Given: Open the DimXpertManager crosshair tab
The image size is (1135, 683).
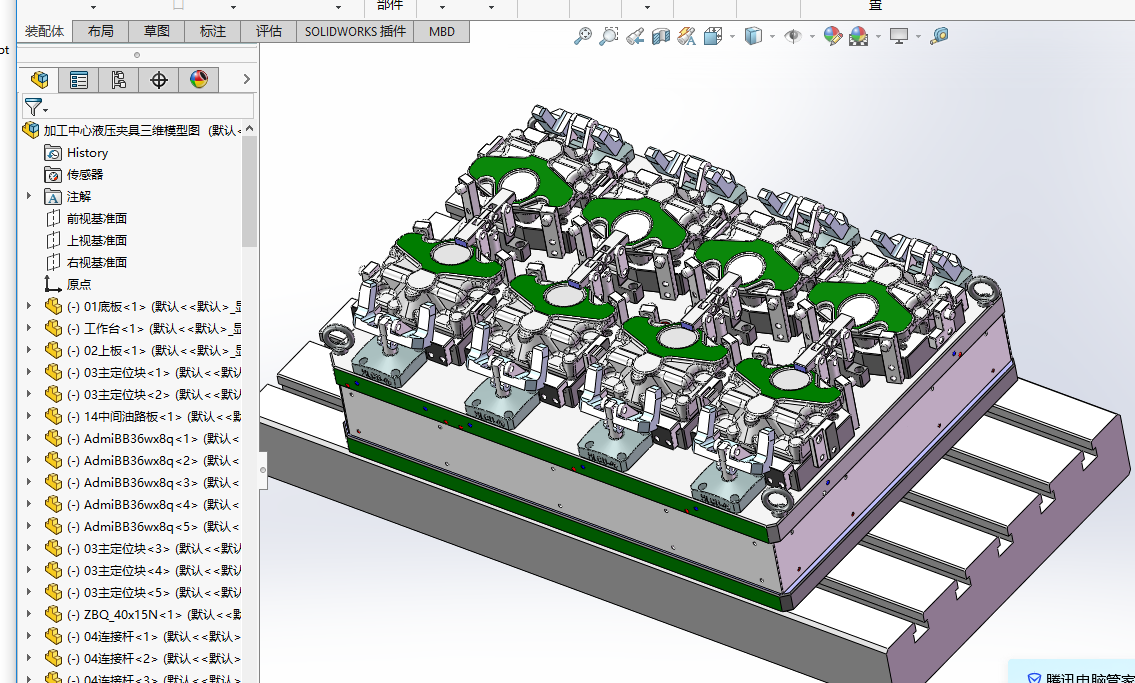Looking at the screenshot, I should click(159, 80).
